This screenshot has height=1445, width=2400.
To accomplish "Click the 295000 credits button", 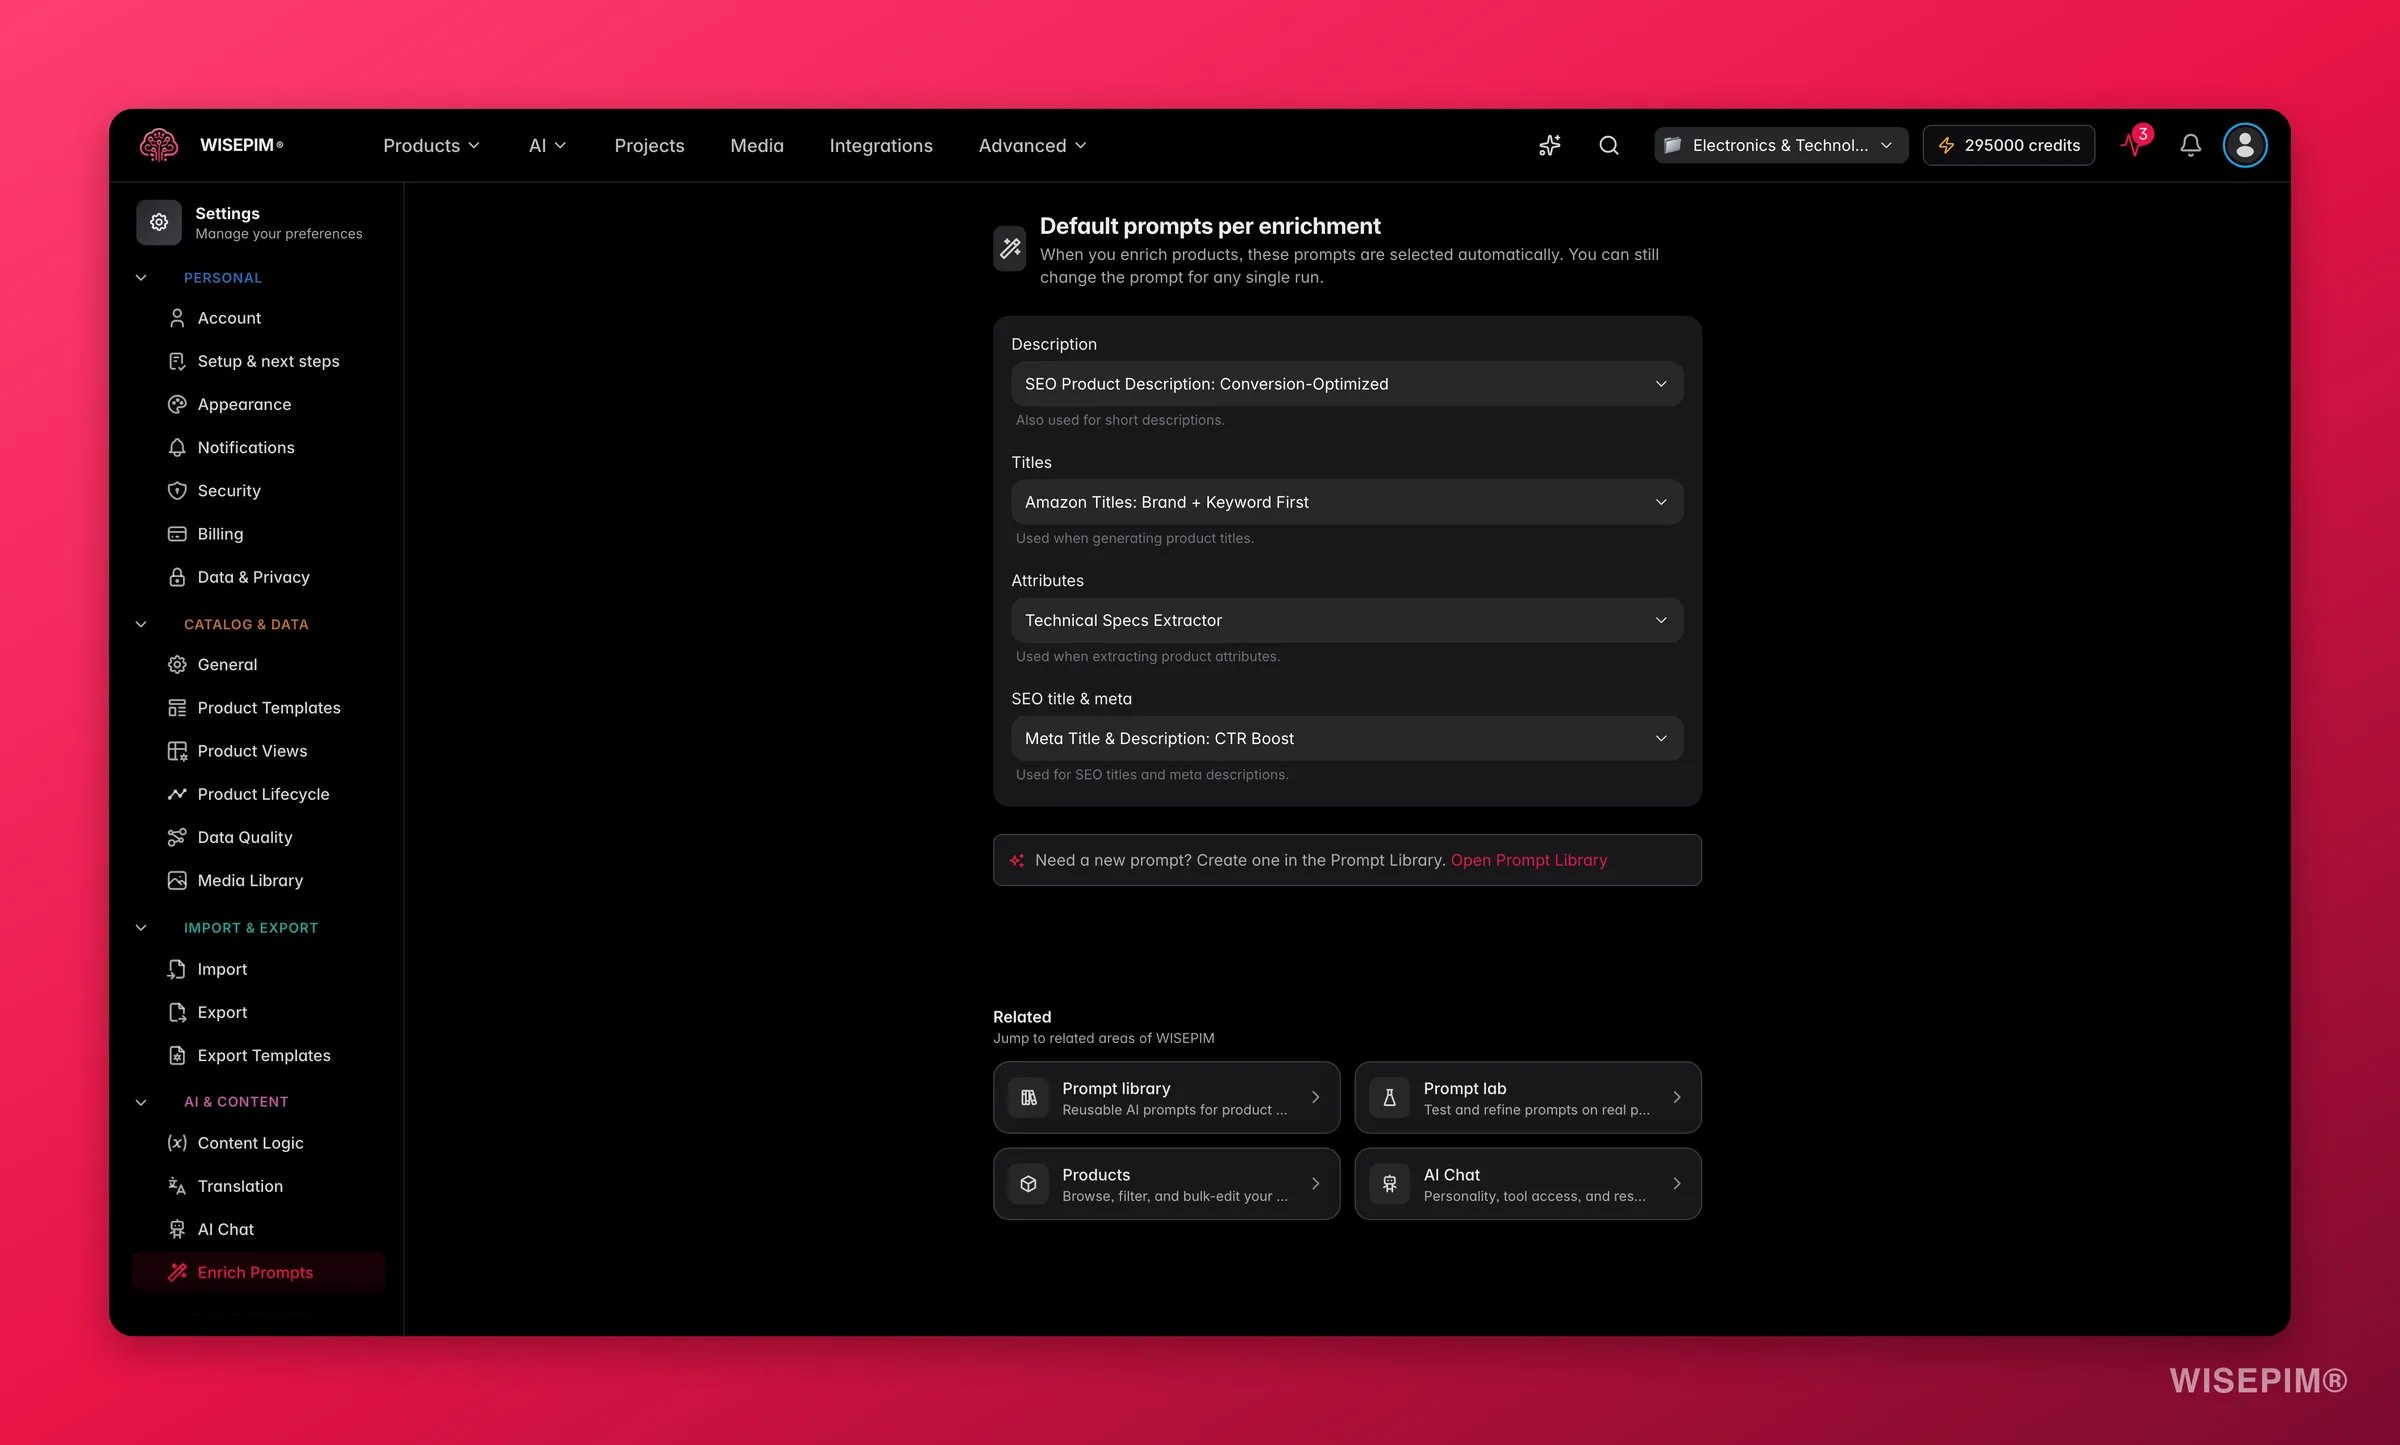I will point(2008,145).
